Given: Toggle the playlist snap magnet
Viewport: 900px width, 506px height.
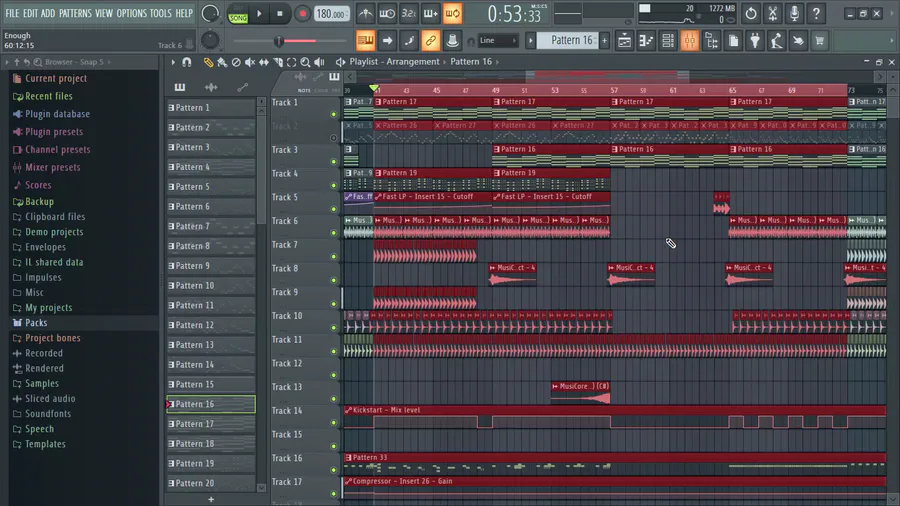Looking at the screenshot, I should [187, 62].
